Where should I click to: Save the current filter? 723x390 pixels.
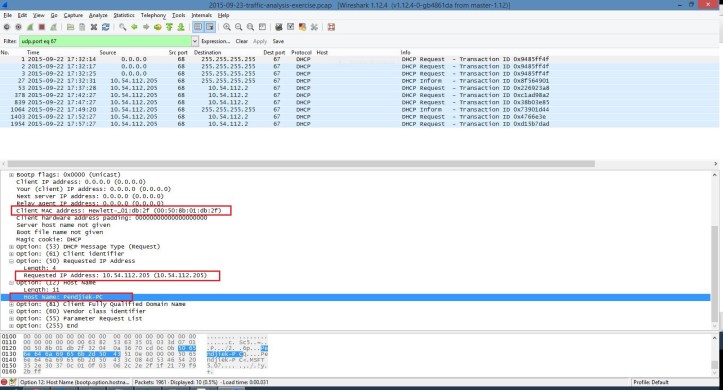point(278,41)
